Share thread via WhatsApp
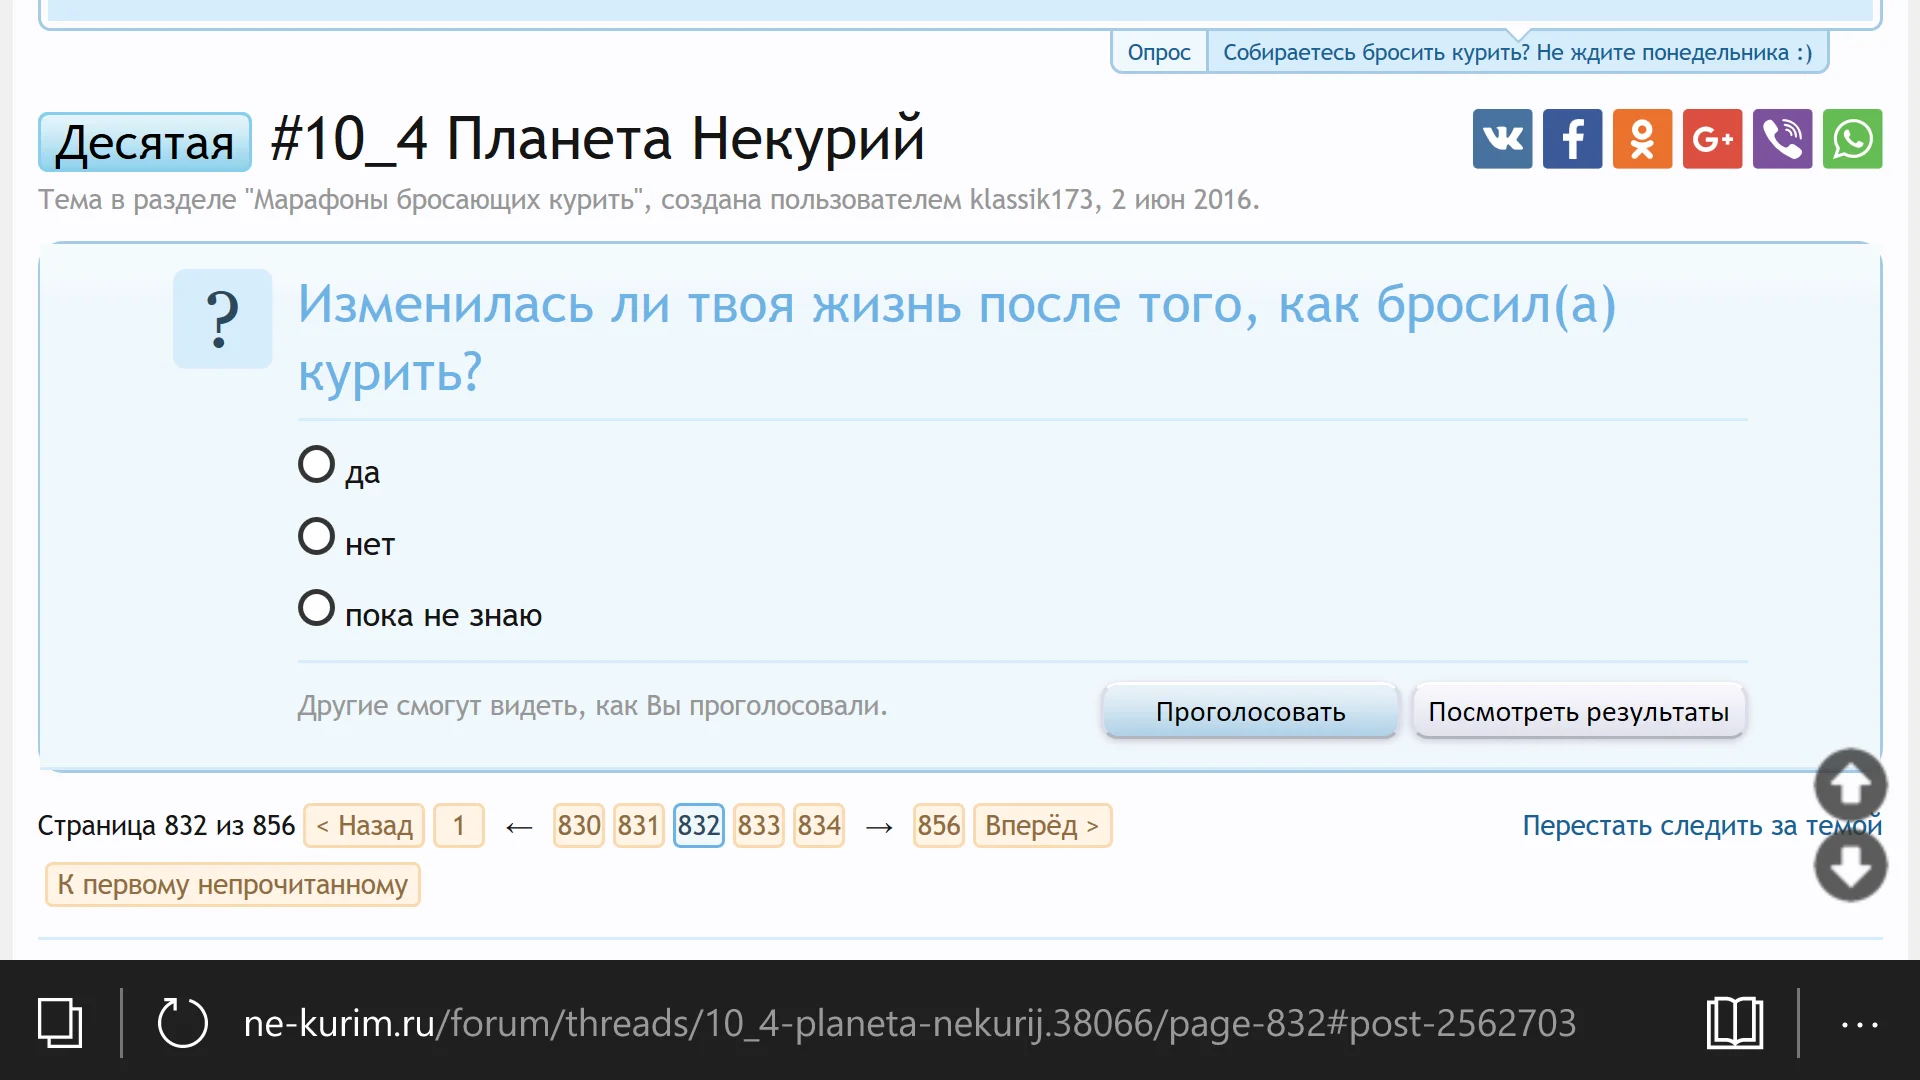The image size is (1920, 1080). [1852, 139]
